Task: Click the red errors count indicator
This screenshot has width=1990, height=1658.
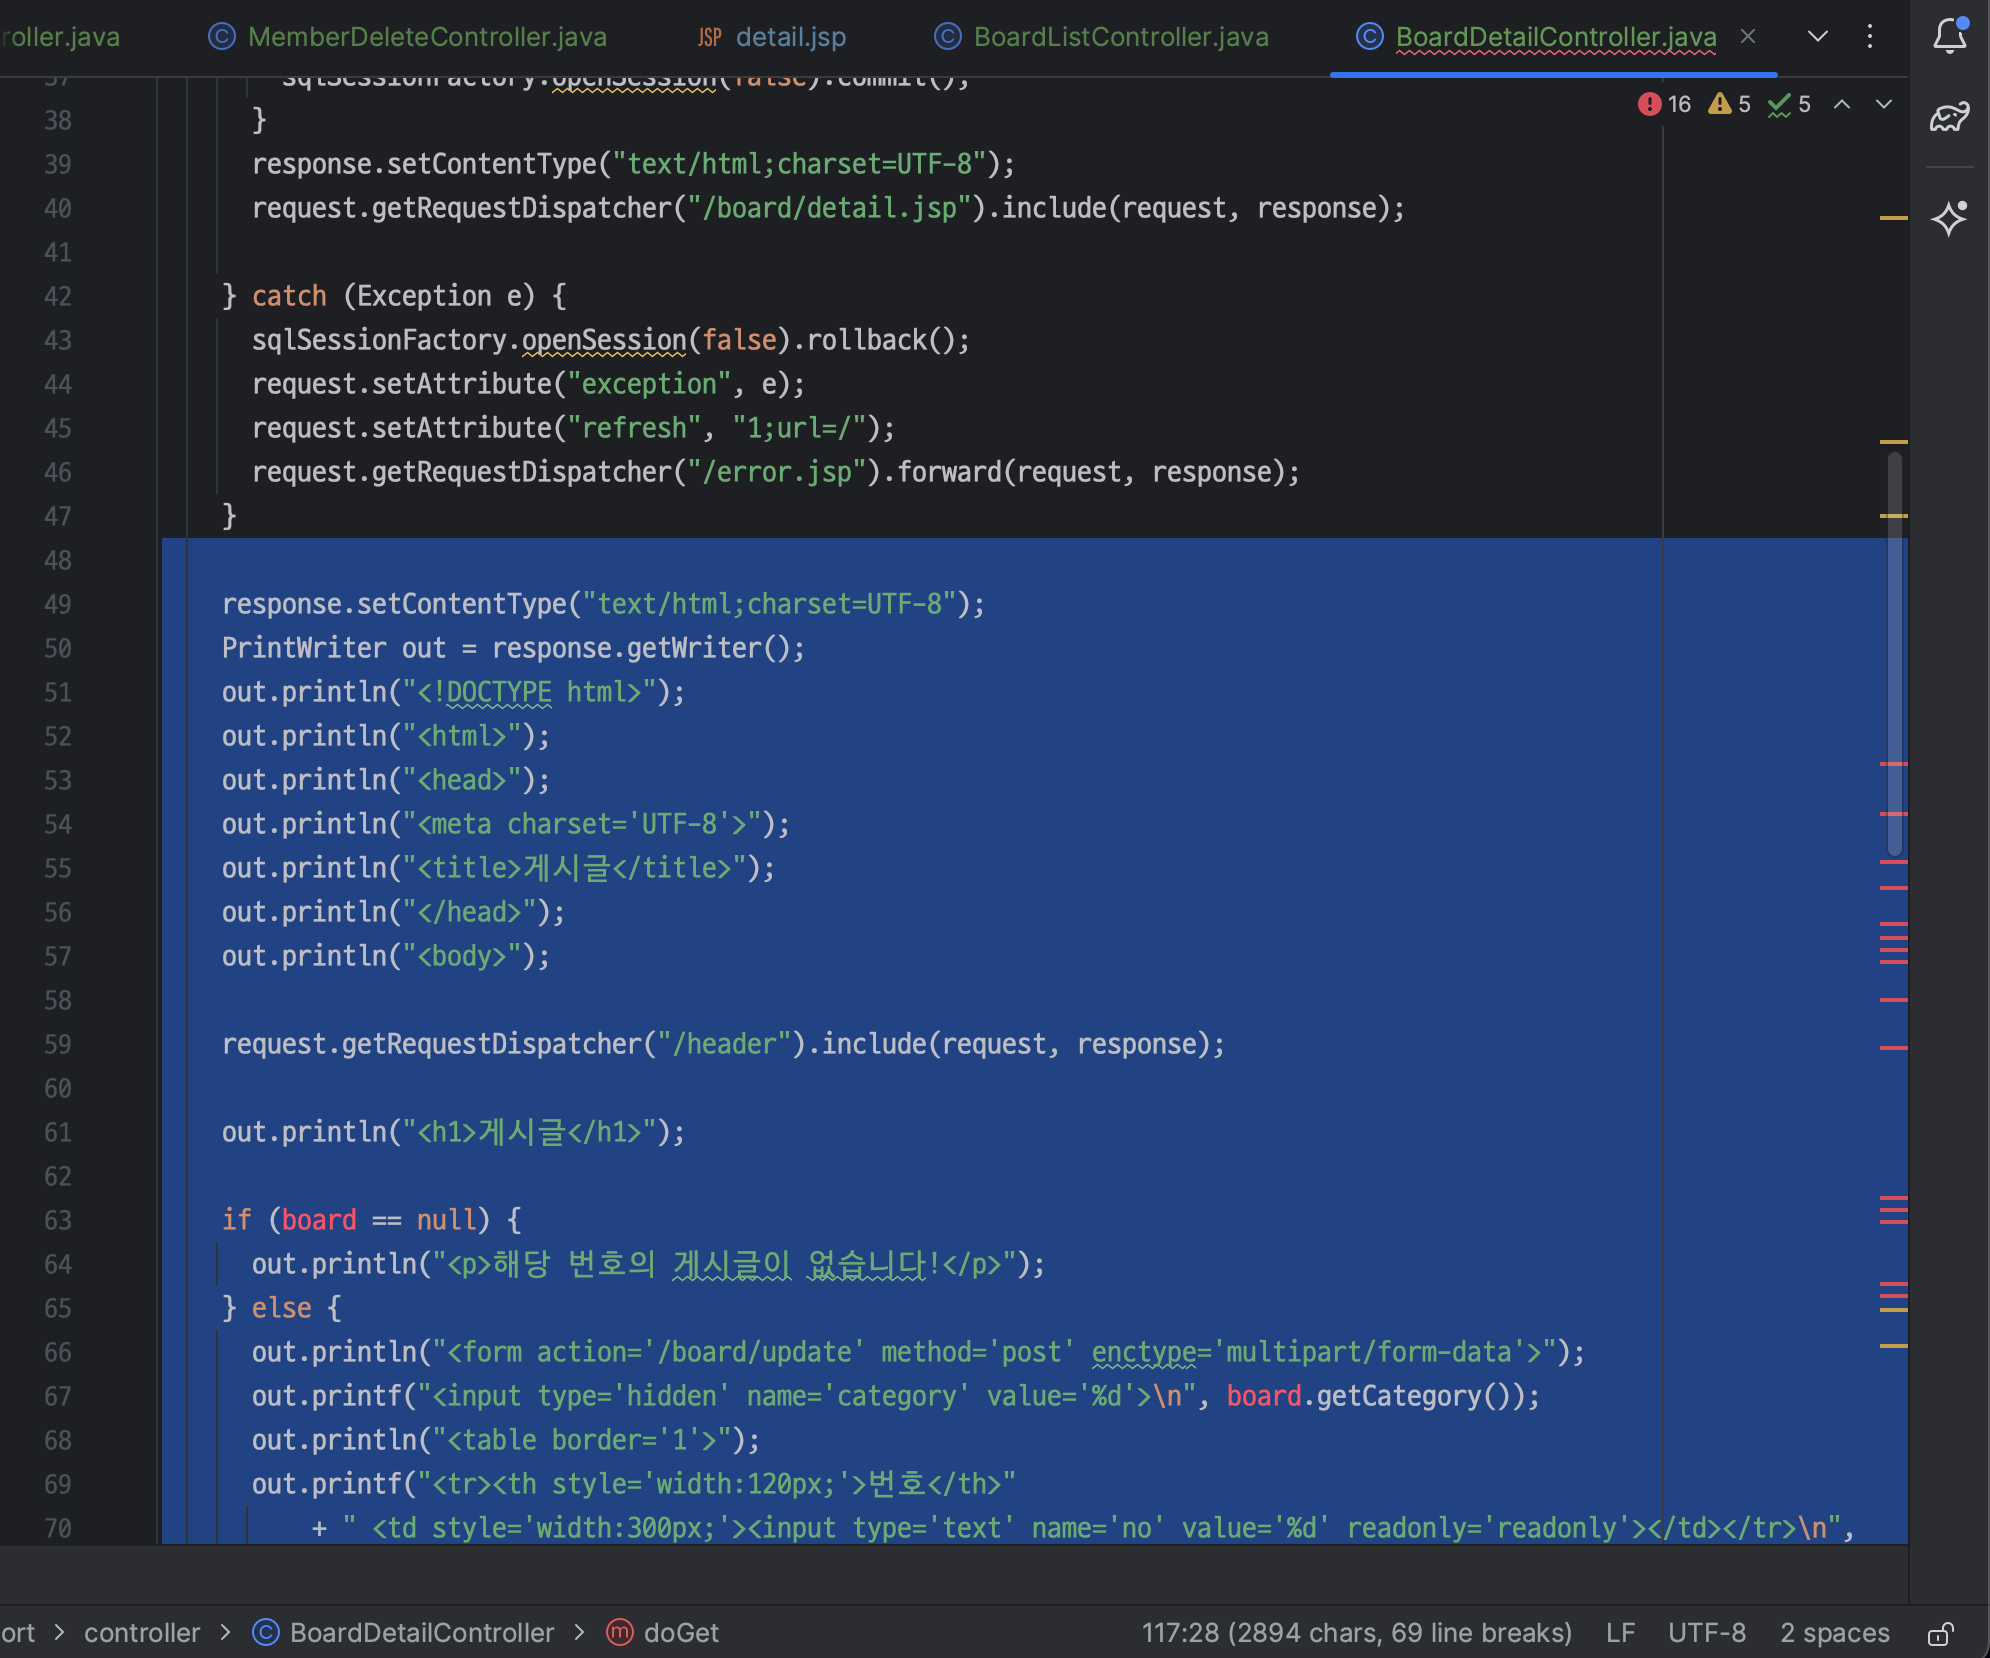Action: click(x=1665, y=104)
